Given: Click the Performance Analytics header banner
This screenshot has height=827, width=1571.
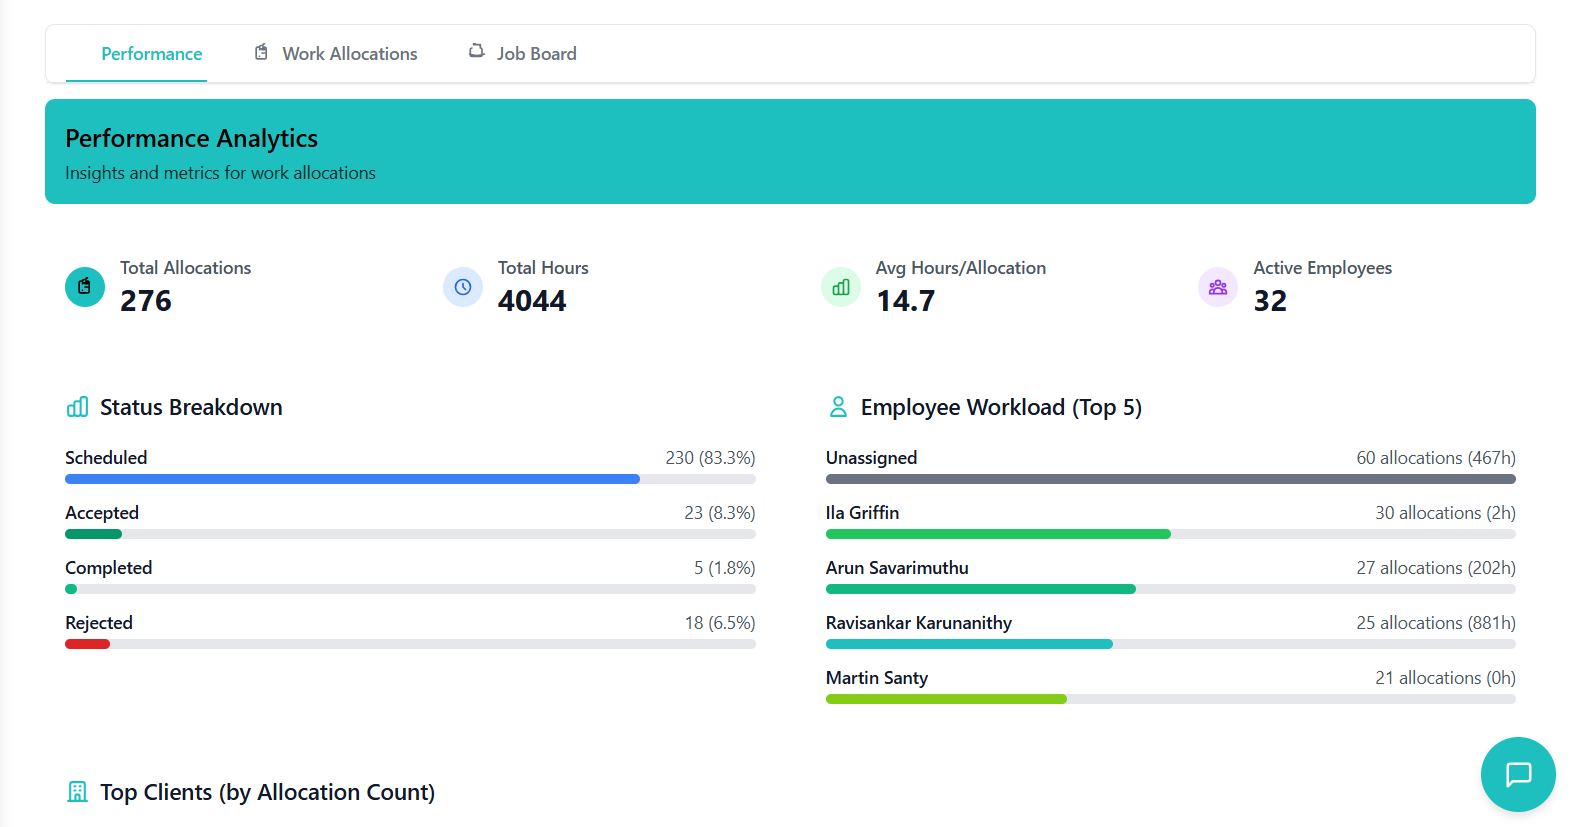Looking at the screenshot, I should pyautogui.click(x=790, y=152).
